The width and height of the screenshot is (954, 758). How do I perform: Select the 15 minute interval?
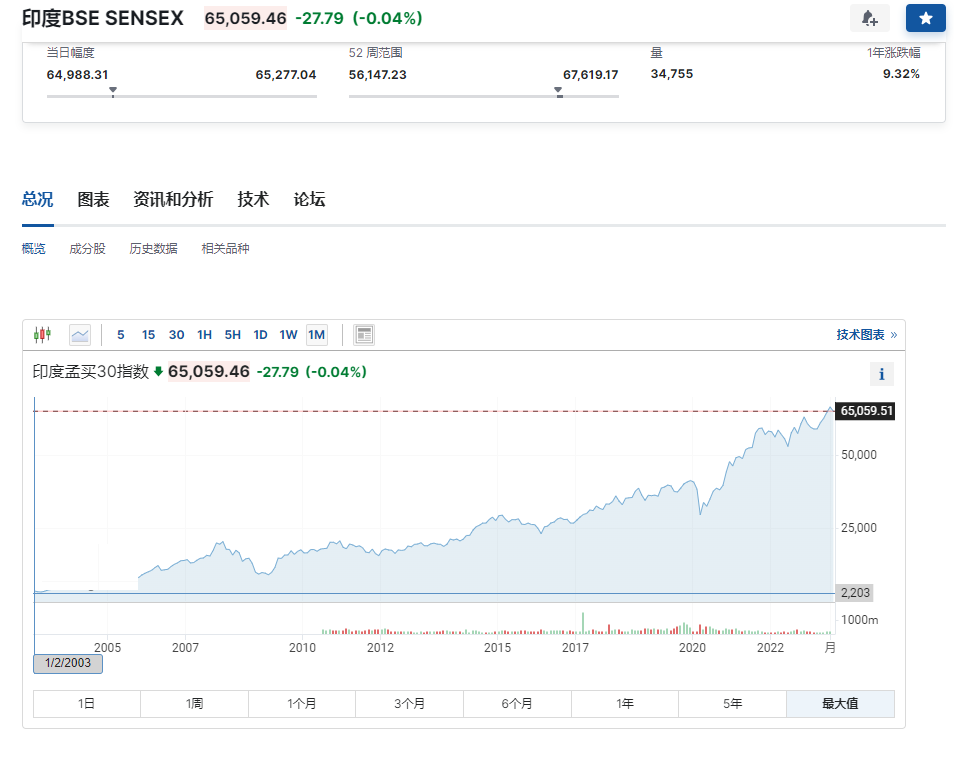click(x=148, y=335)
